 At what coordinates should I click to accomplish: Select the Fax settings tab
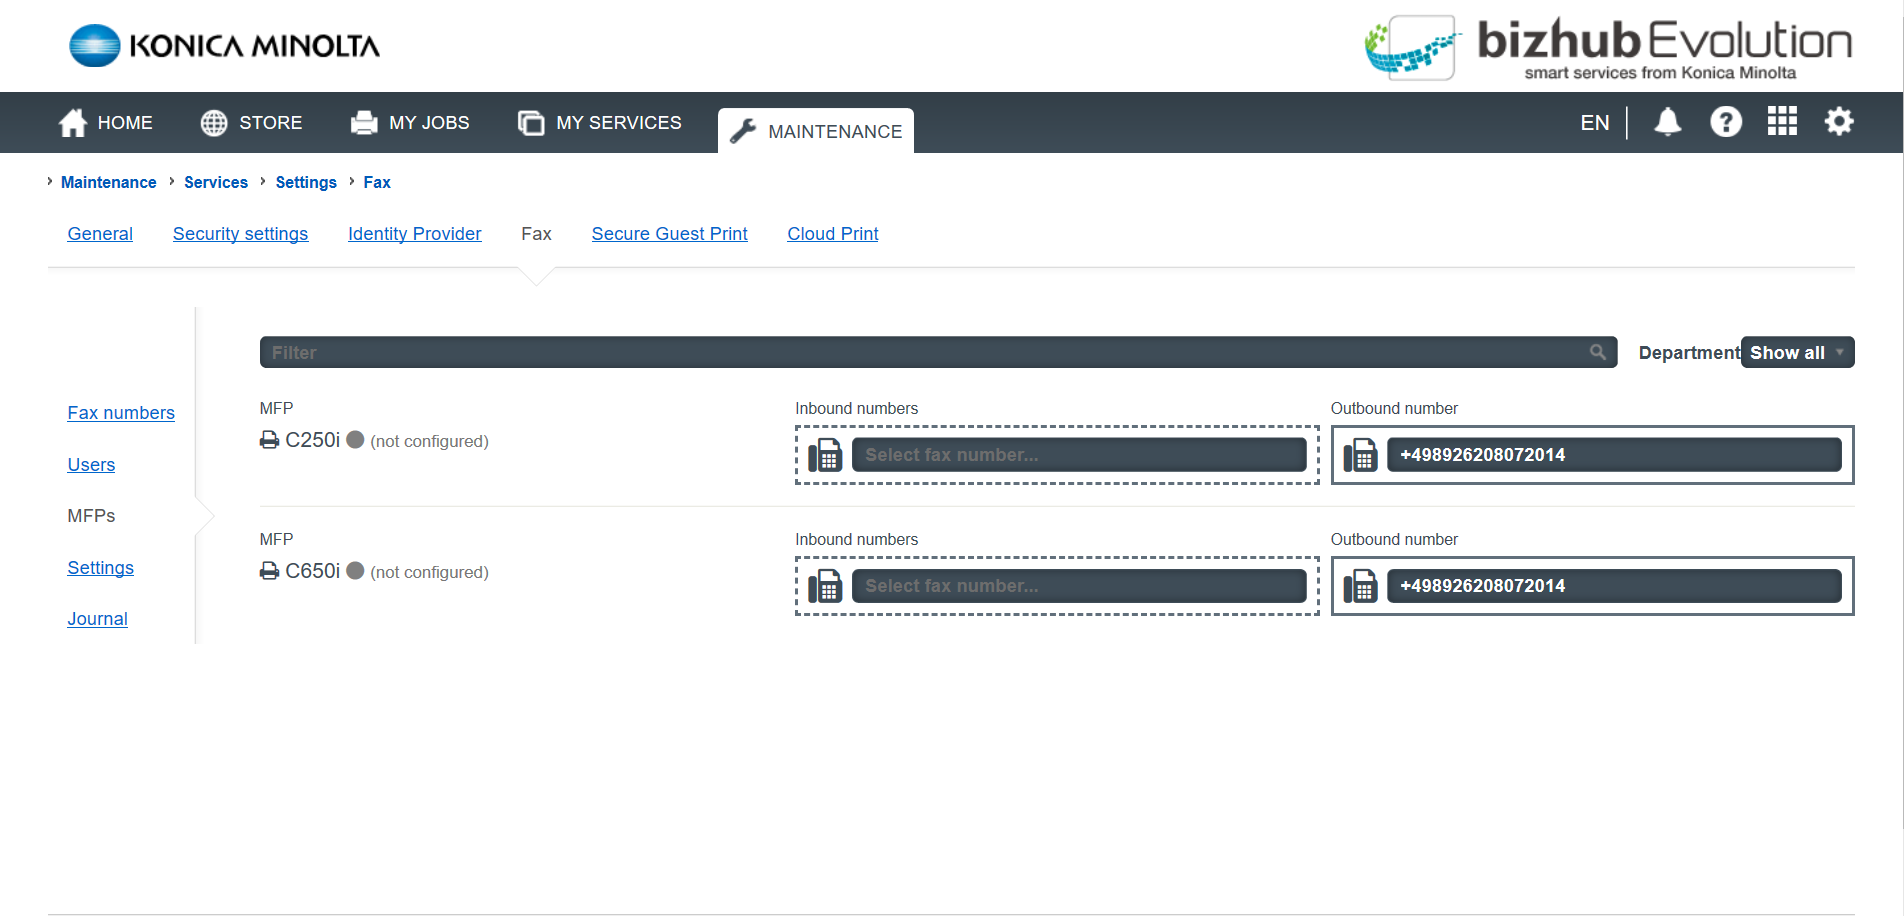click(536, 234)
